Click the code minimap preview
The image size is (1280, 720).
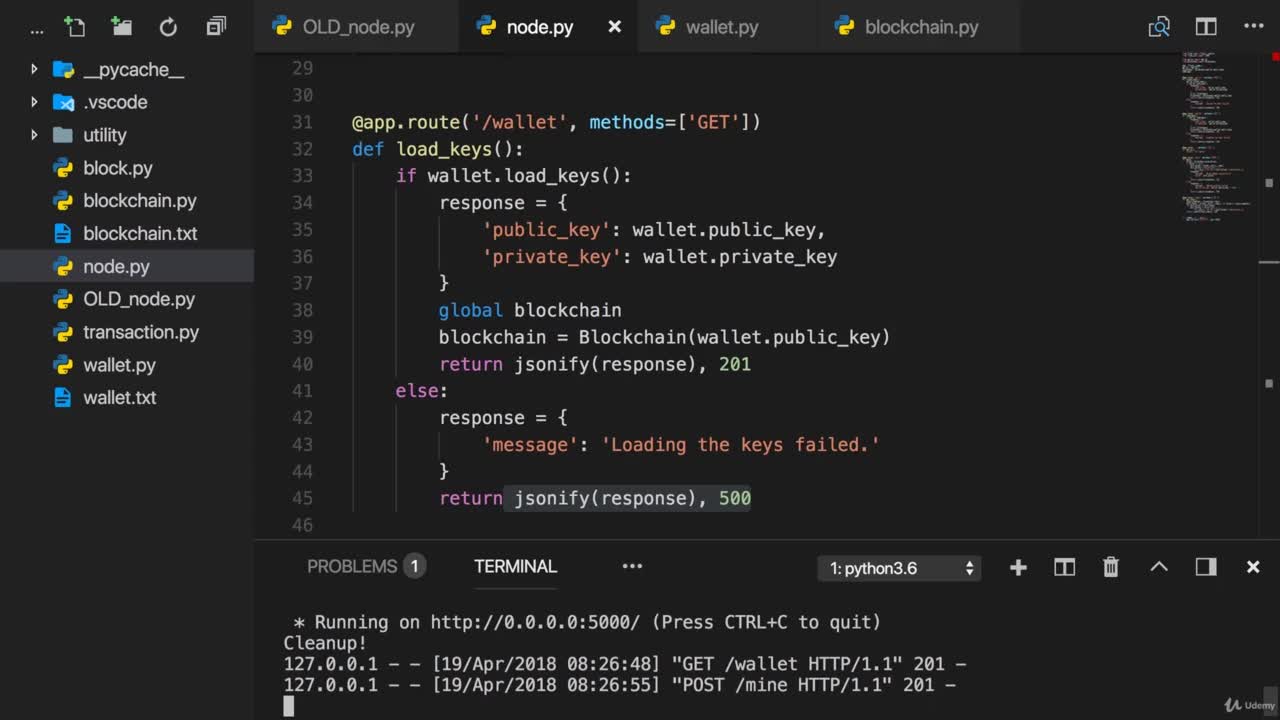[x=1217, y=135]
